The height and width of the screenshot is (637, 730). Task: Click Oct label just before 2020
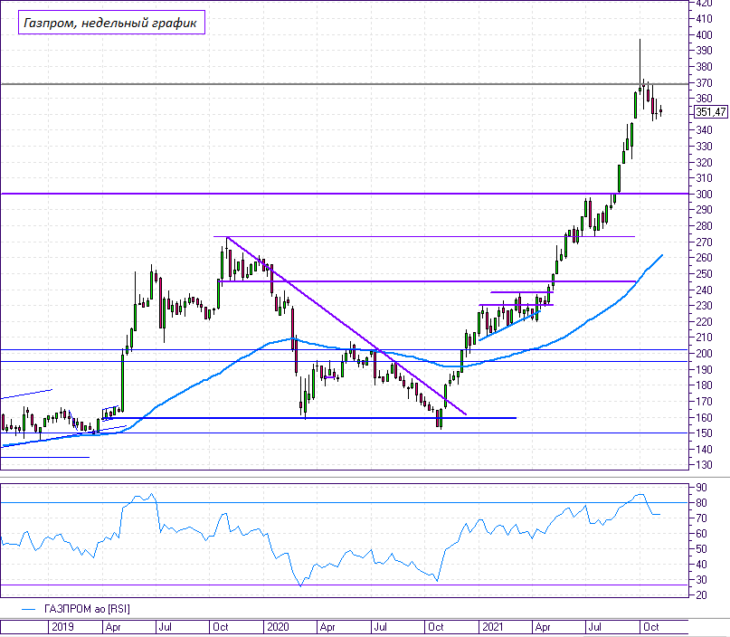pyautogui.click(x=220, y=627)
